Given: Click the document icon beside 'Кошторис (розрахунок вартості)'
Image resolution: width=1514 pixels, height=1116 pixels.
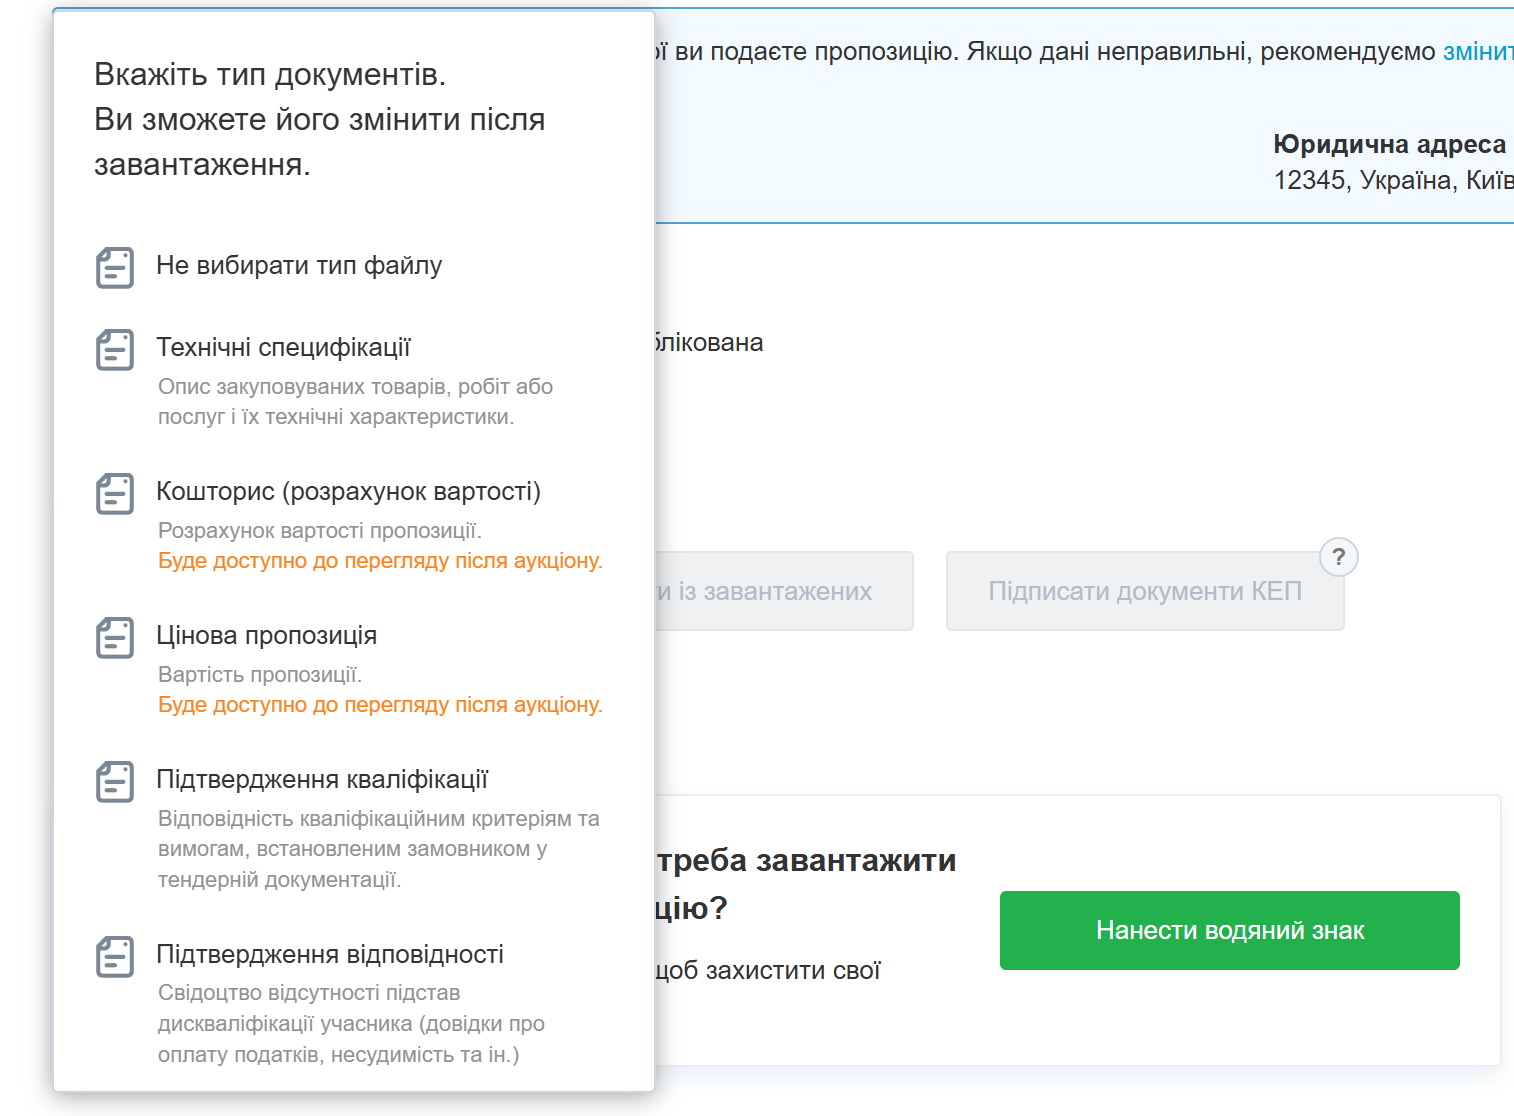Looking at the screenshot, I should click(x=115, y=494).
